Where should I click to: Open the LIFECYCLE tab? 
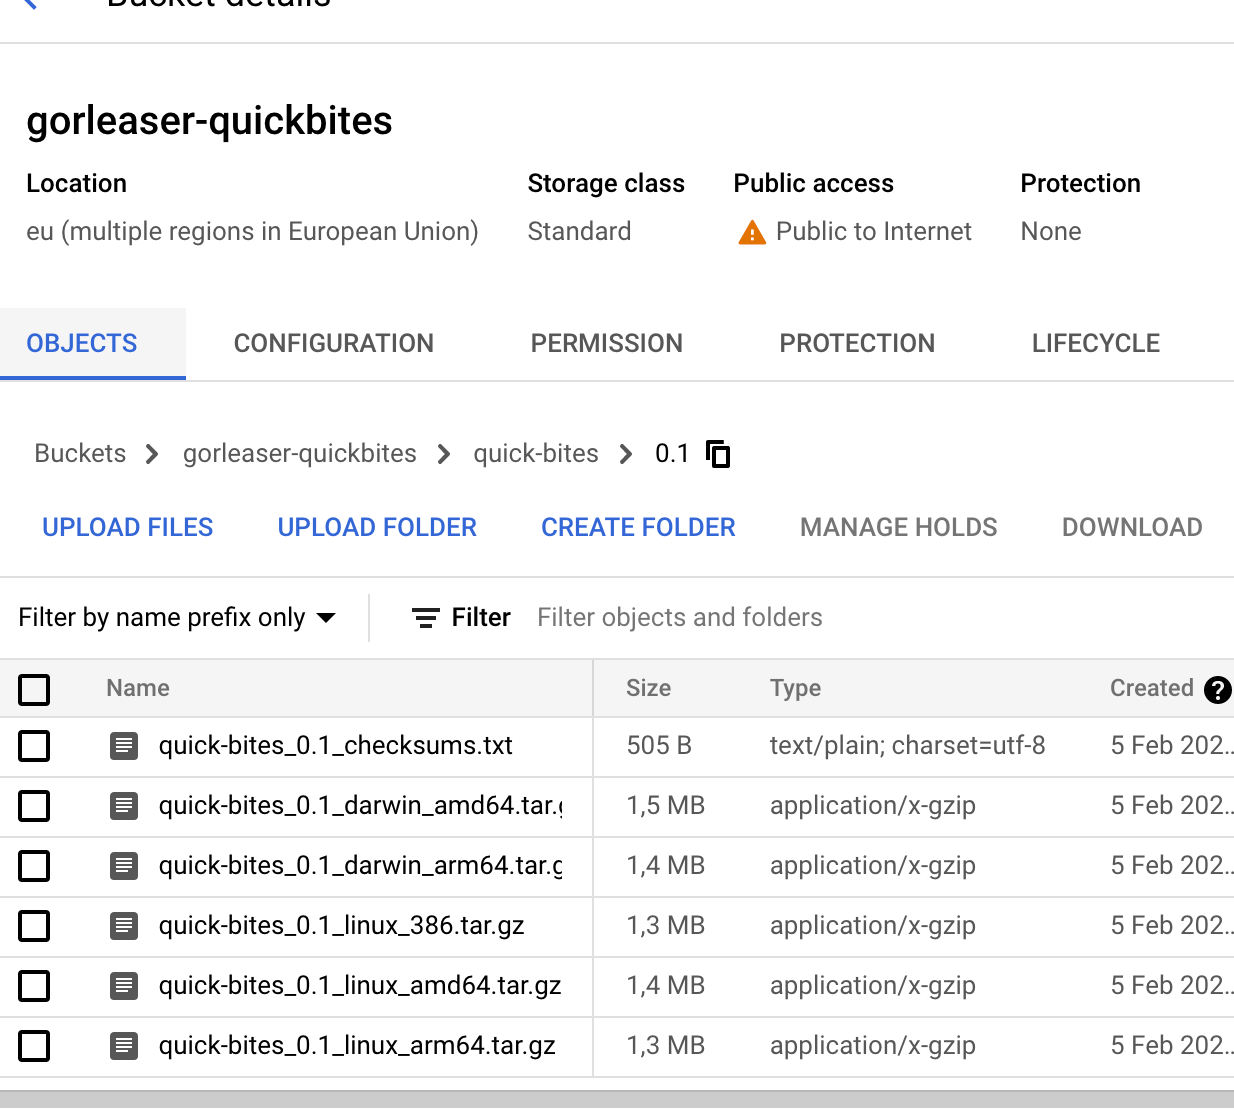coord(1096,344)
